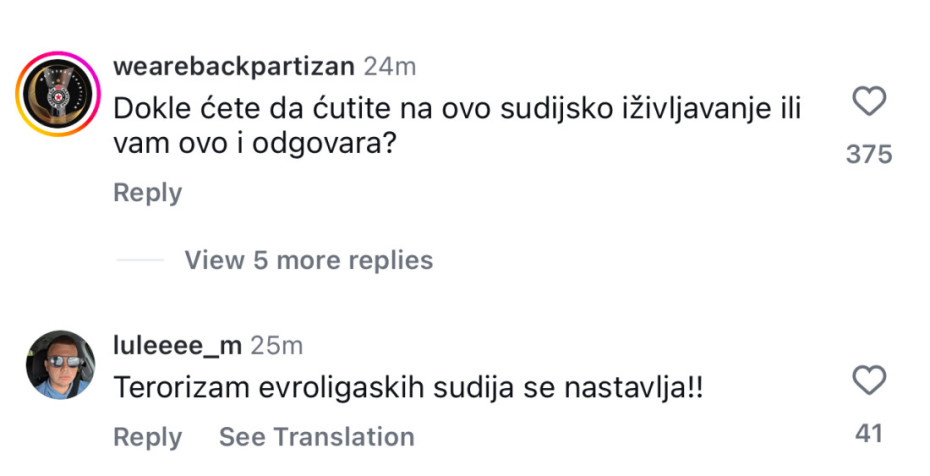This screenshot has width=930, height=476.
Task: Like the wearebackpartizan comment with heart icon
Action: (x=869, y=102)
